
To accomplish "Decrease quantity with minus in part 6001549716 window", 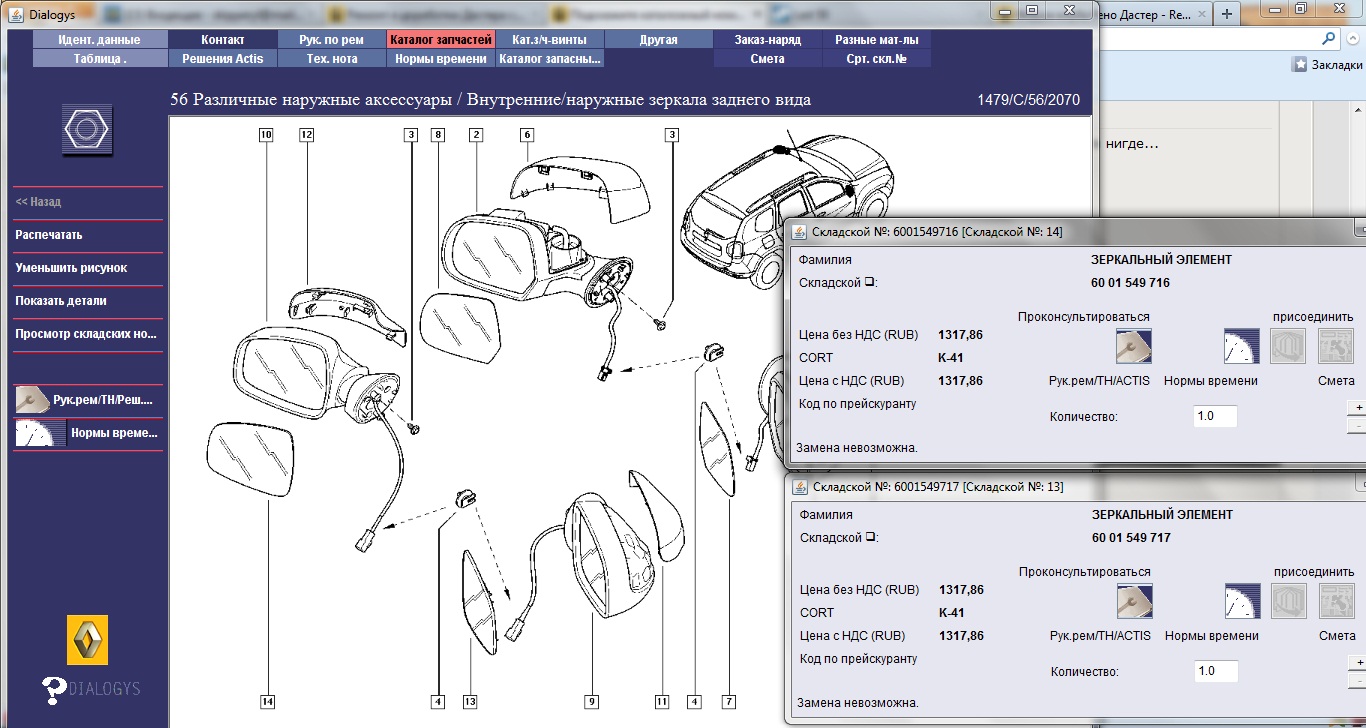I will 1357,425.
